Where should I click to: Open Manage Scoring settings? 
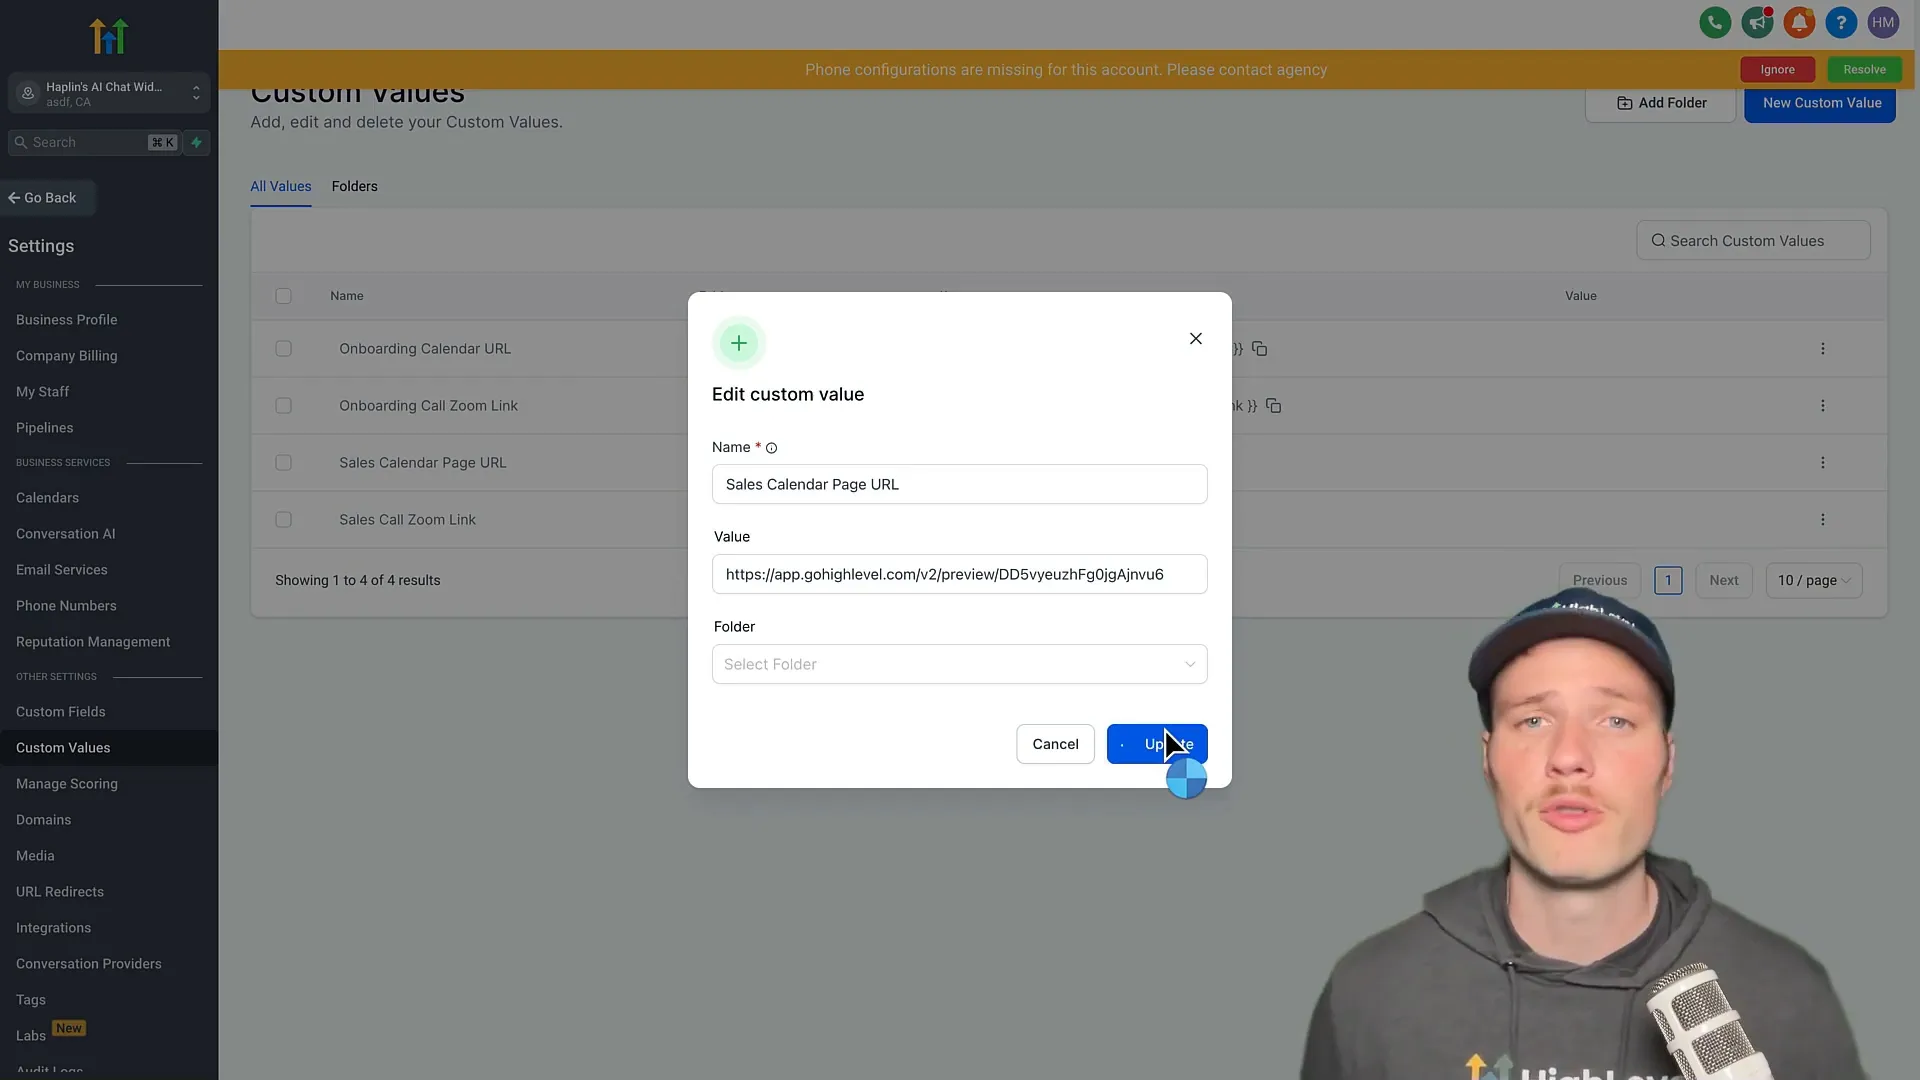coord(67,784)
